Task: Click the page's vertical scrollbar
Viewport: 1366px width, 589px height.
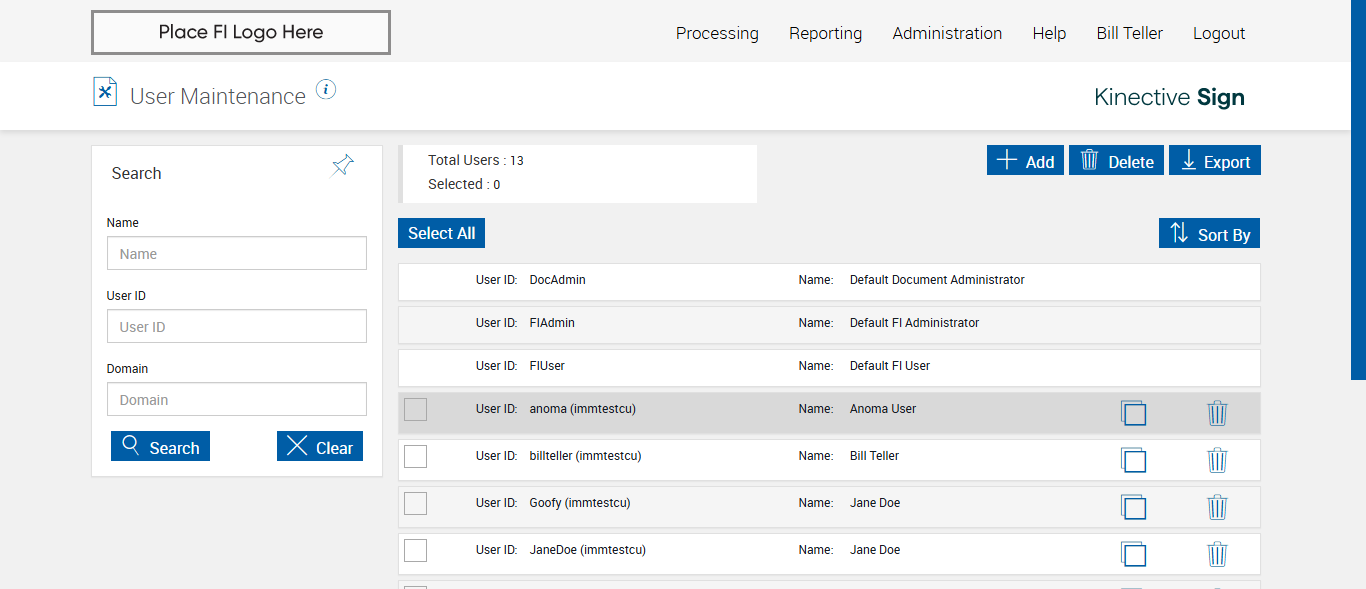Action: (1358, 200)
